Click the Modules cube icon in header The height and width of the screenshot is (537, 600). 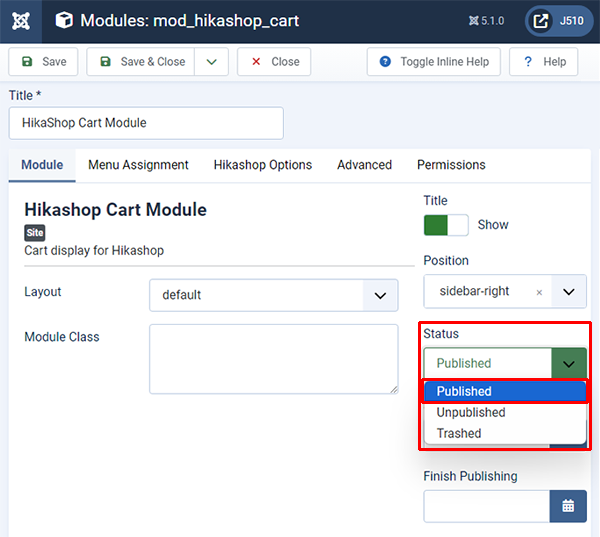pyautogui.click(x=64, y=20)
